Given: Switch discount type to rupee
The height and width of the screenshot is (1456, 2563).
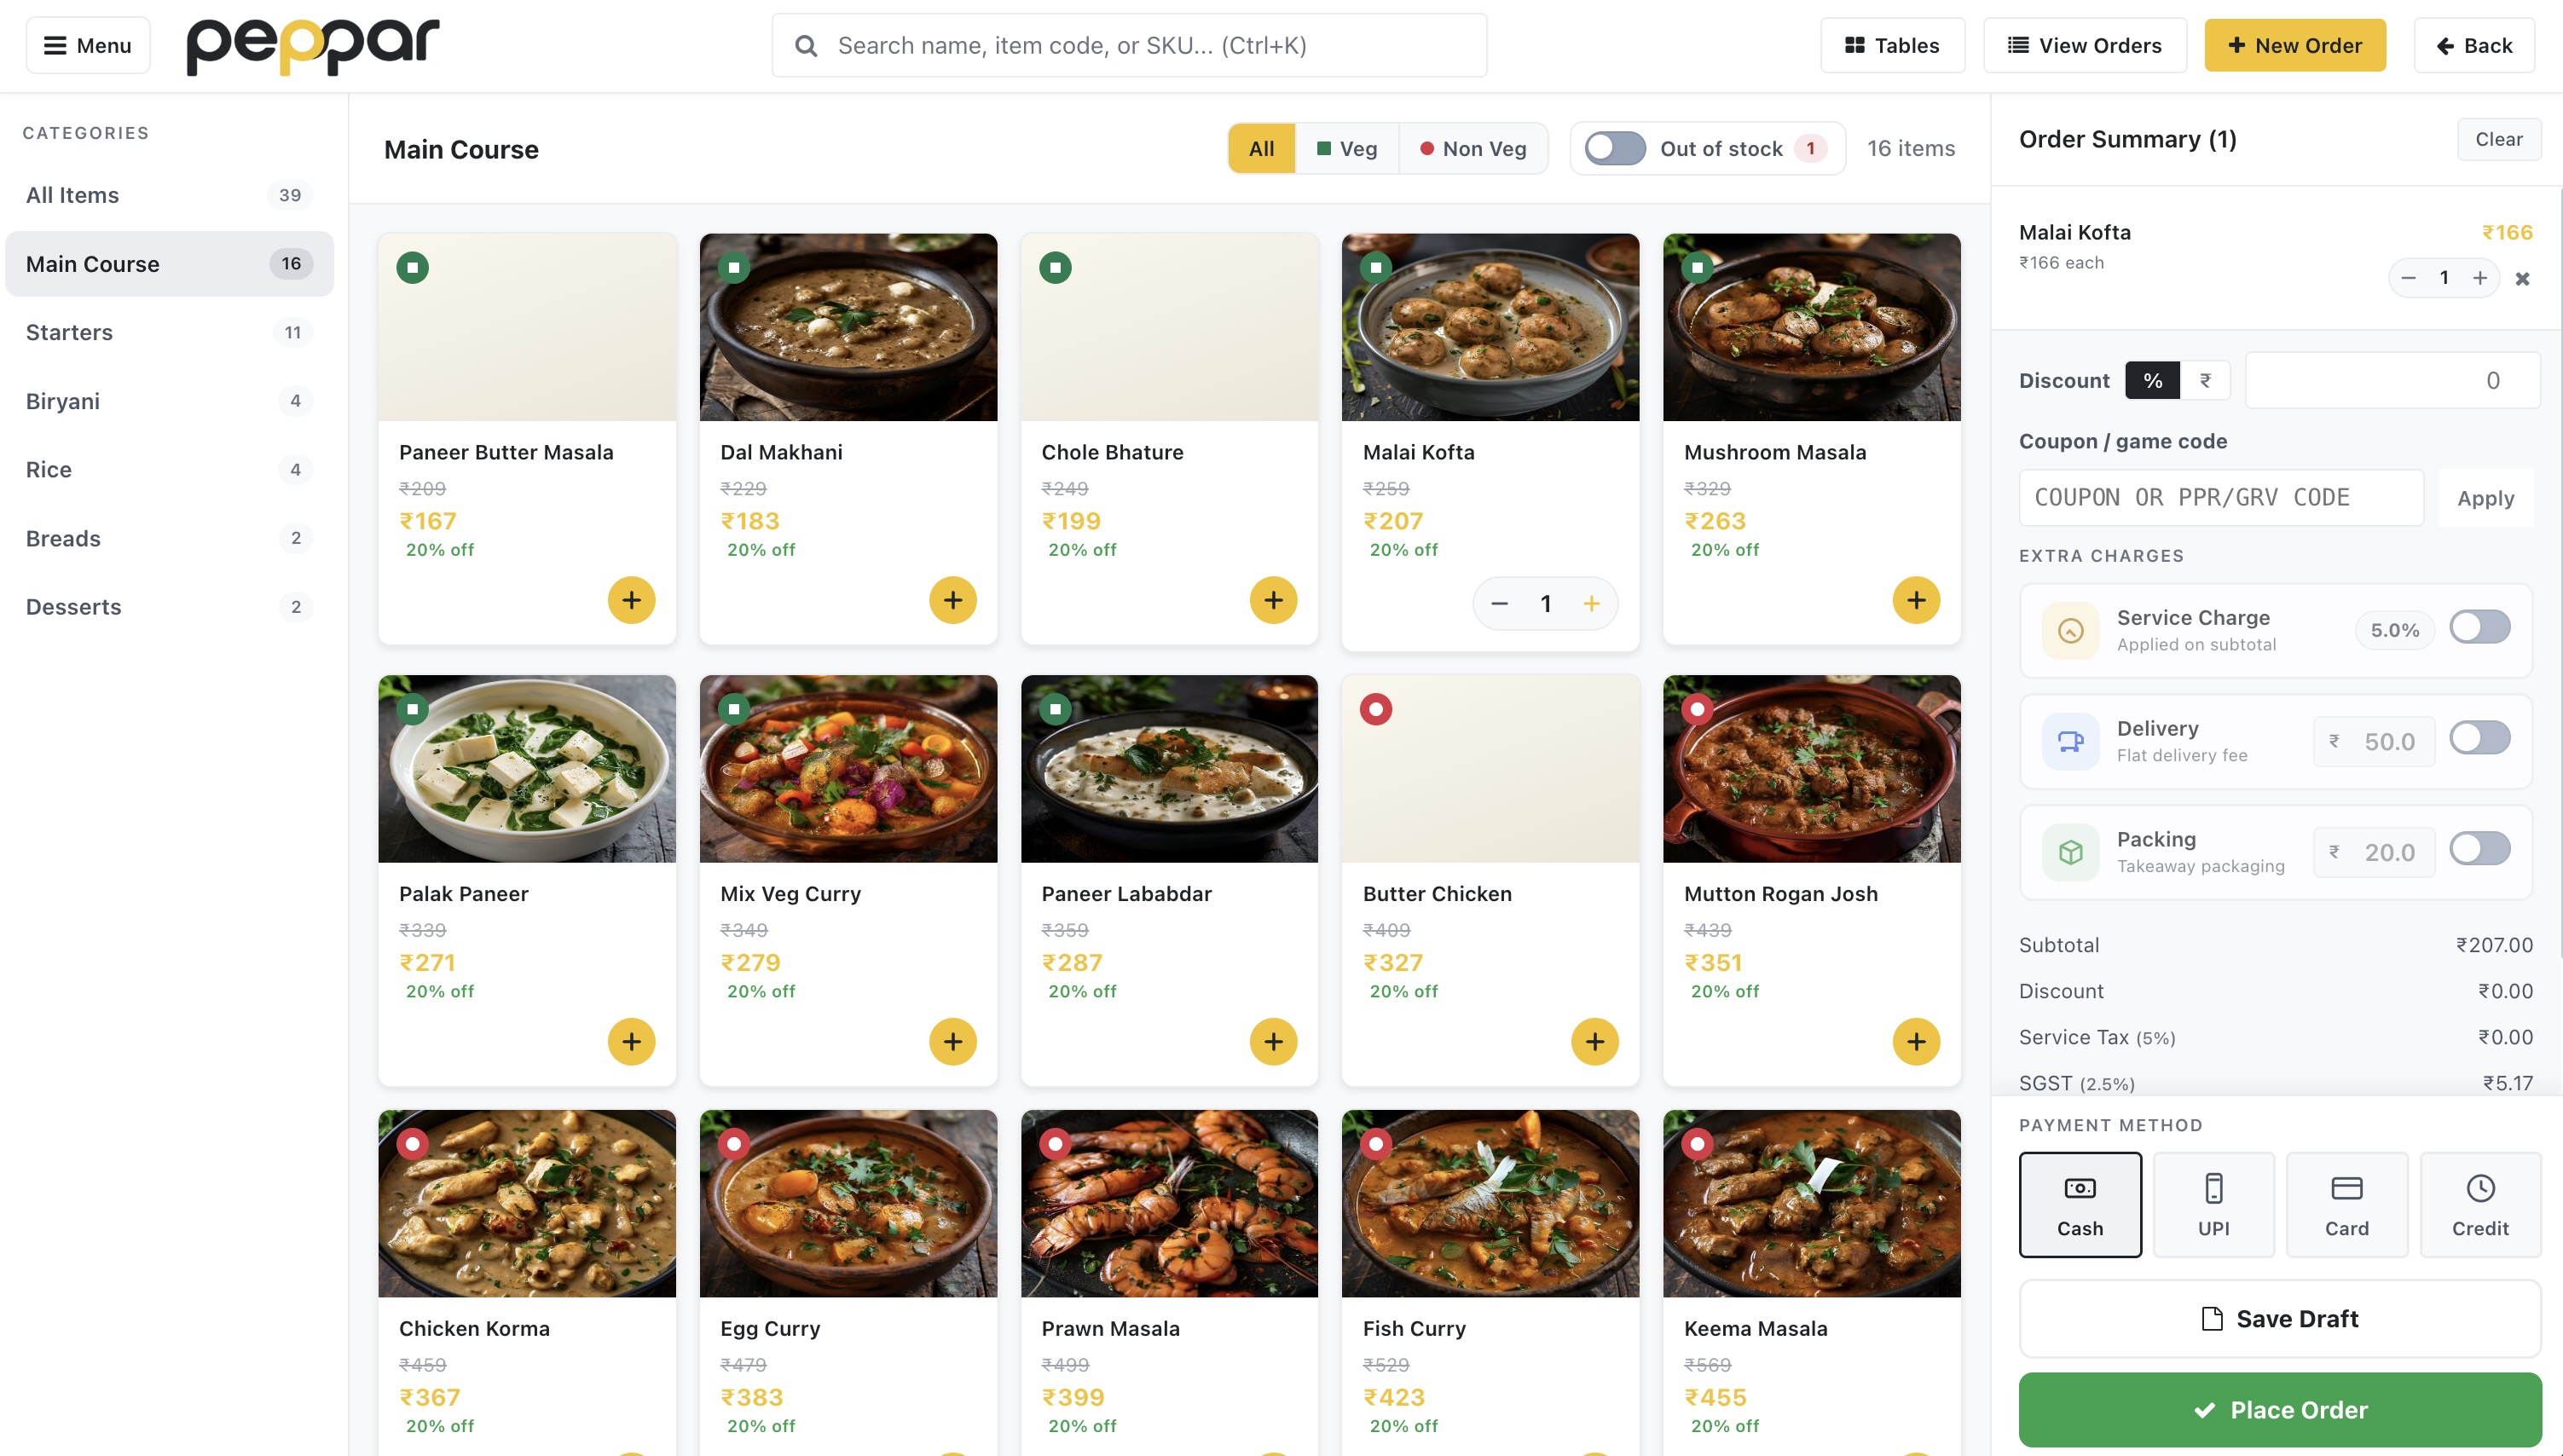Looking at the screenshot, I should tap(2205, 381).
